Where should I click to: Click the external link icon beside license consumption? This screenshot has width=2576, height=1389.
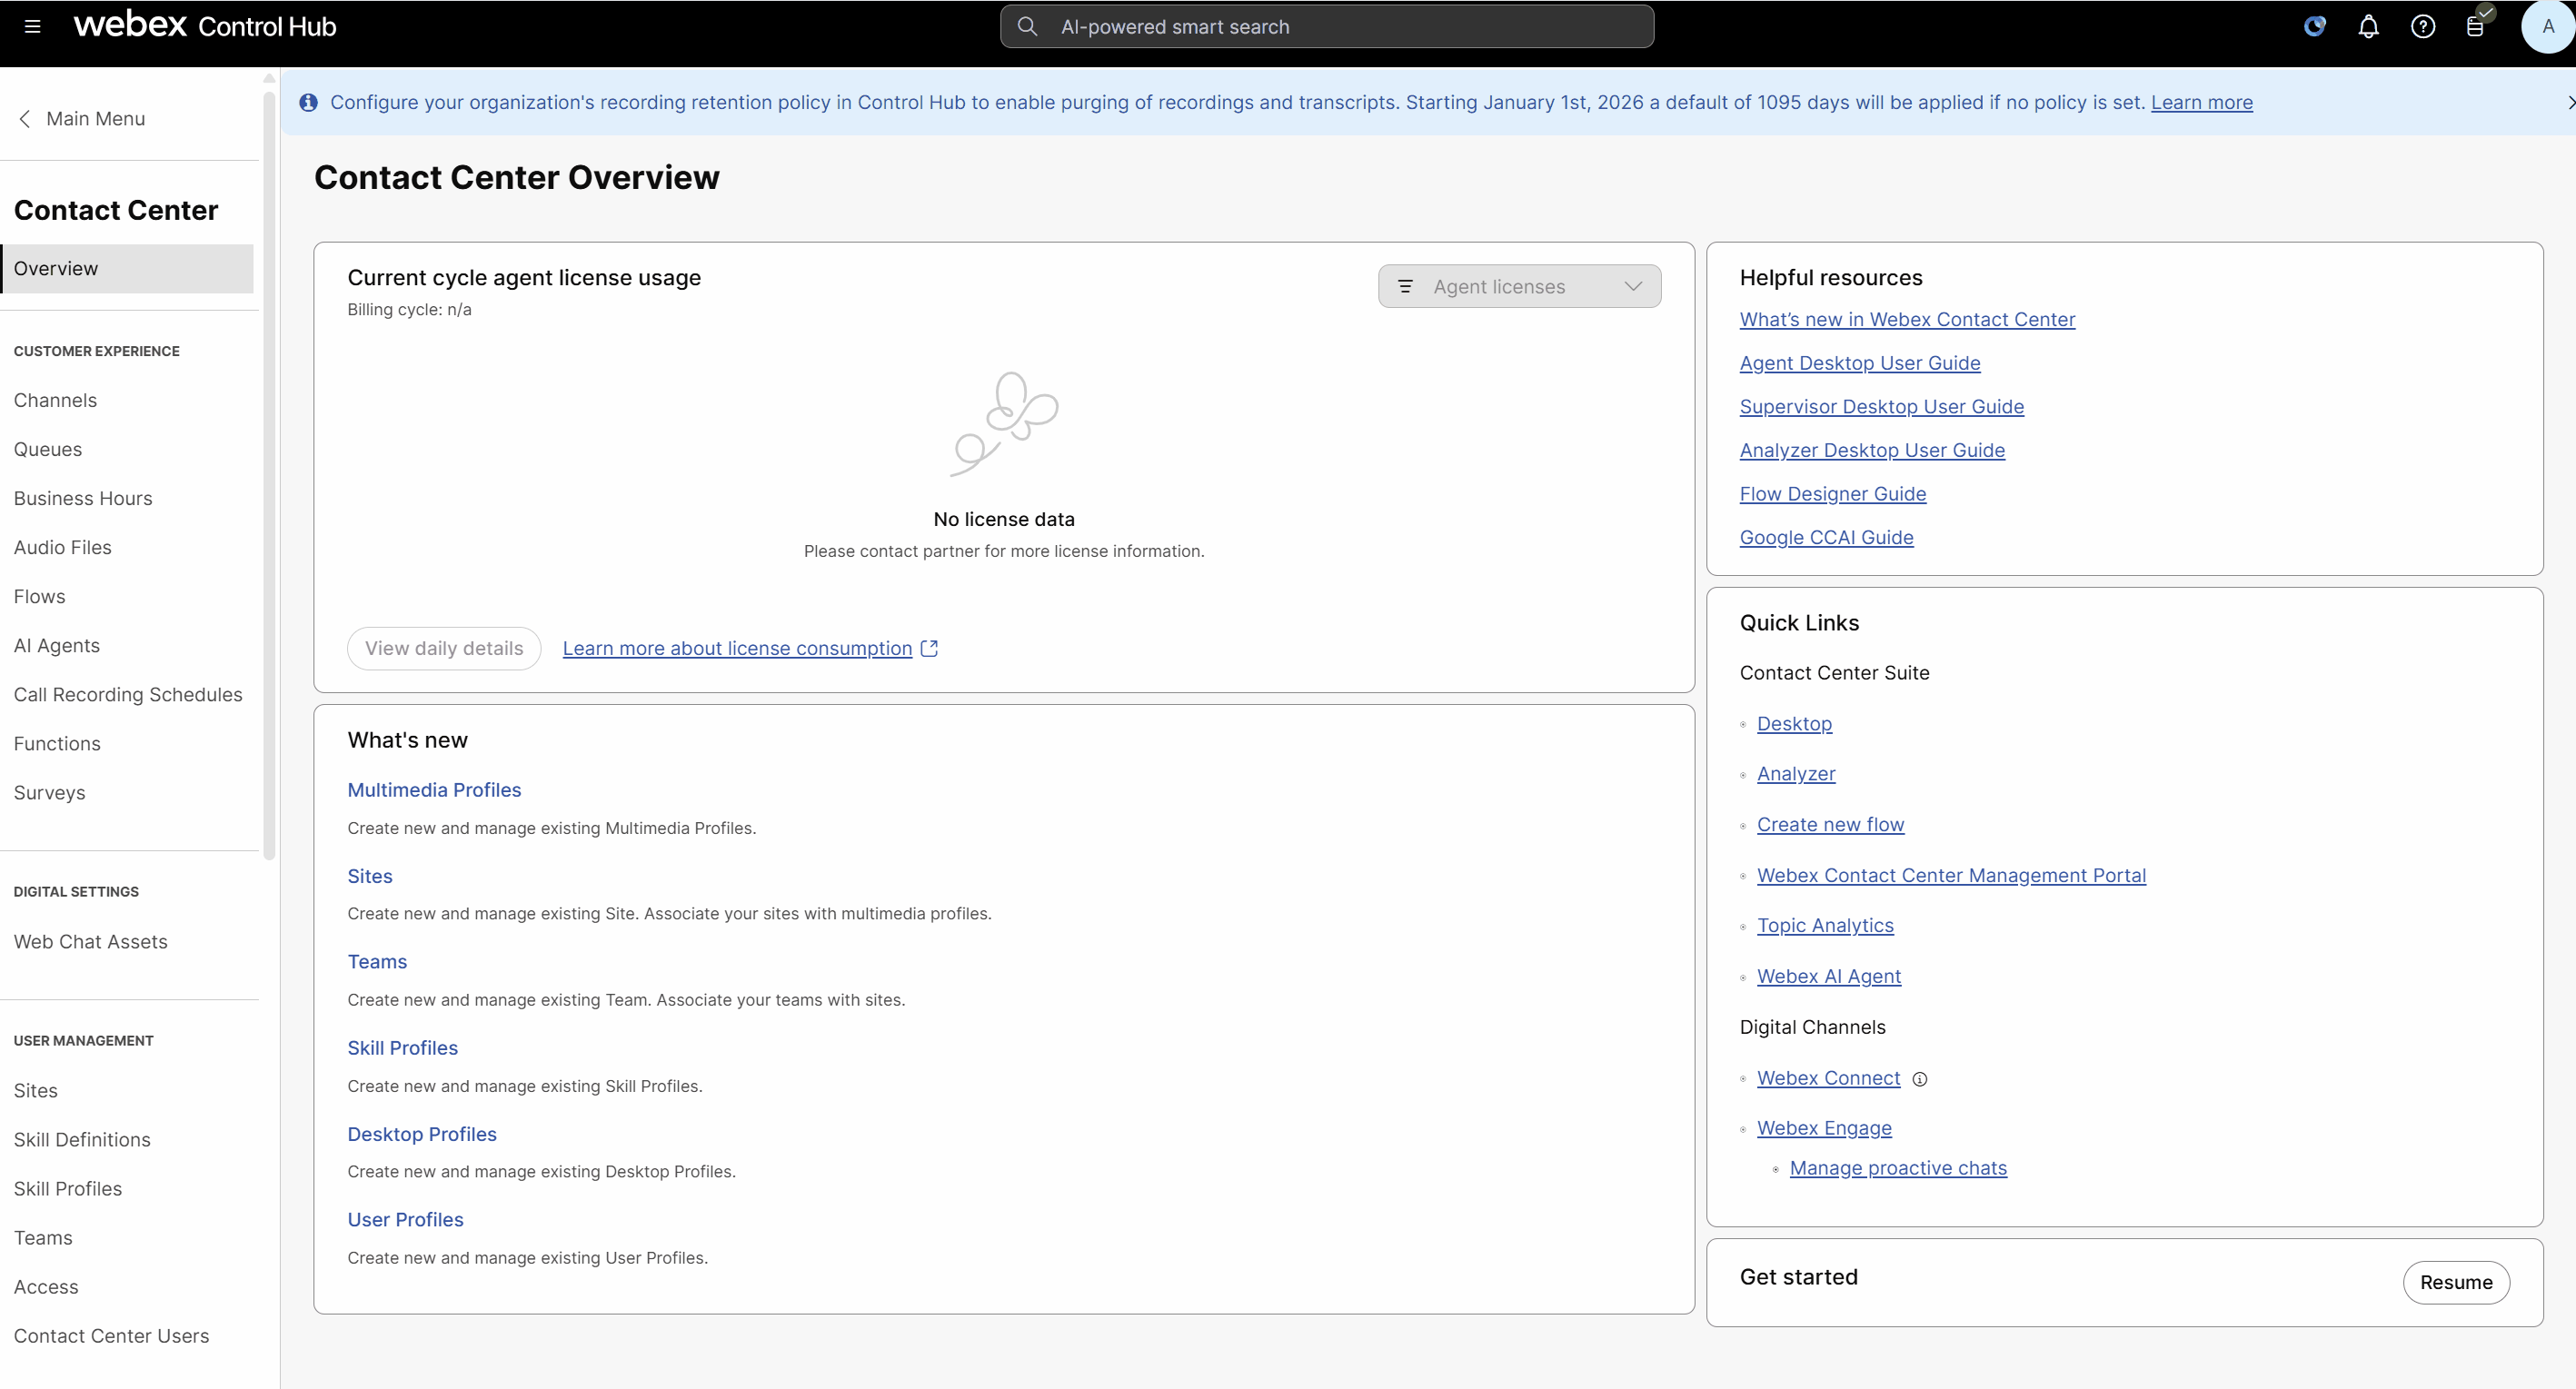tap(929, 648)
